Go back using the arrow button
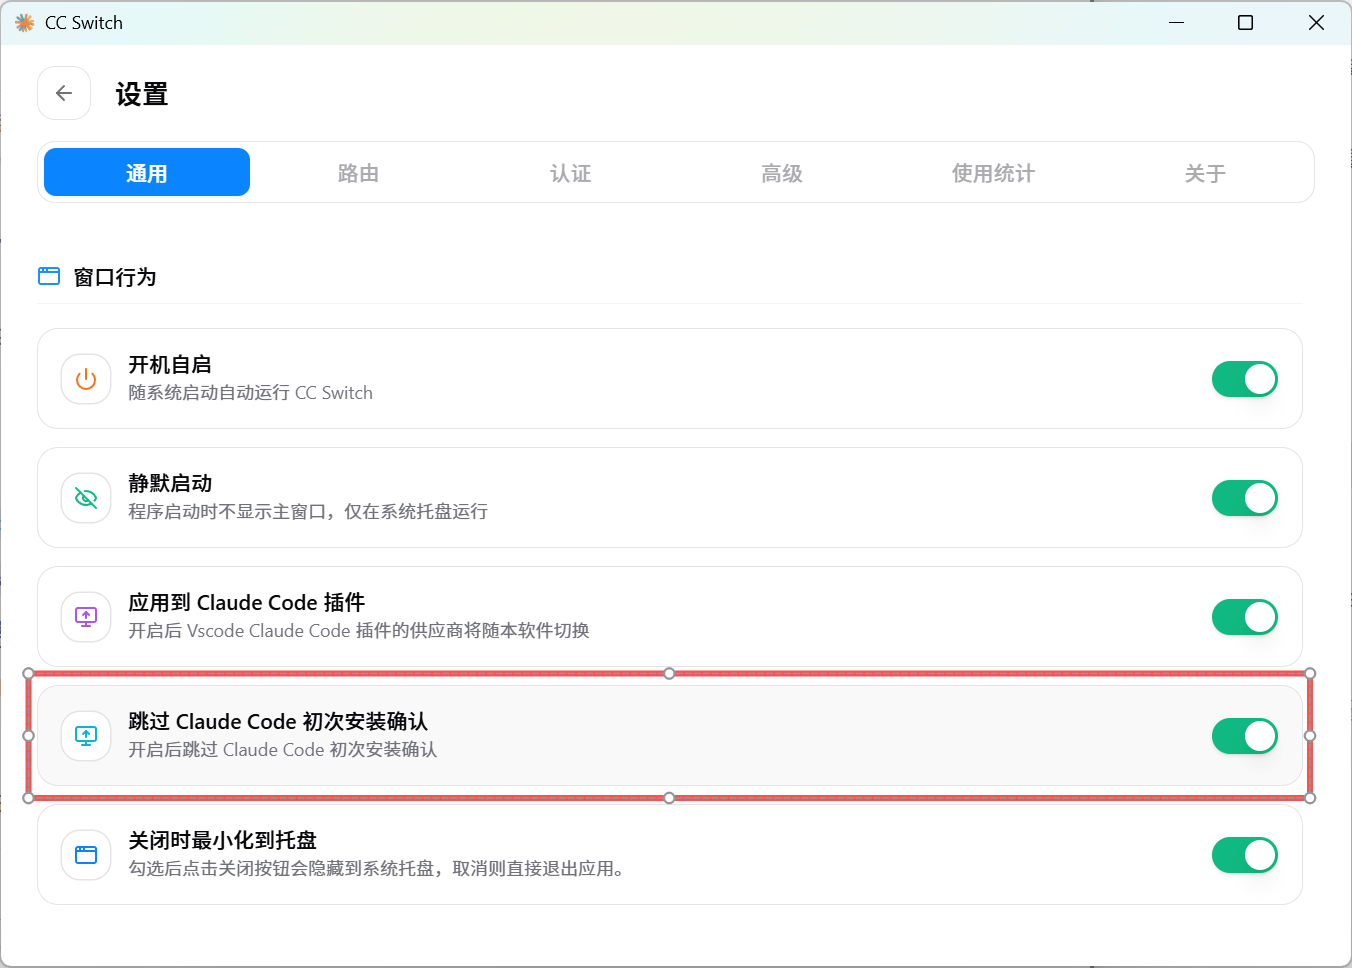Screen dimensions: 1352x968 (x=64, y=93)
